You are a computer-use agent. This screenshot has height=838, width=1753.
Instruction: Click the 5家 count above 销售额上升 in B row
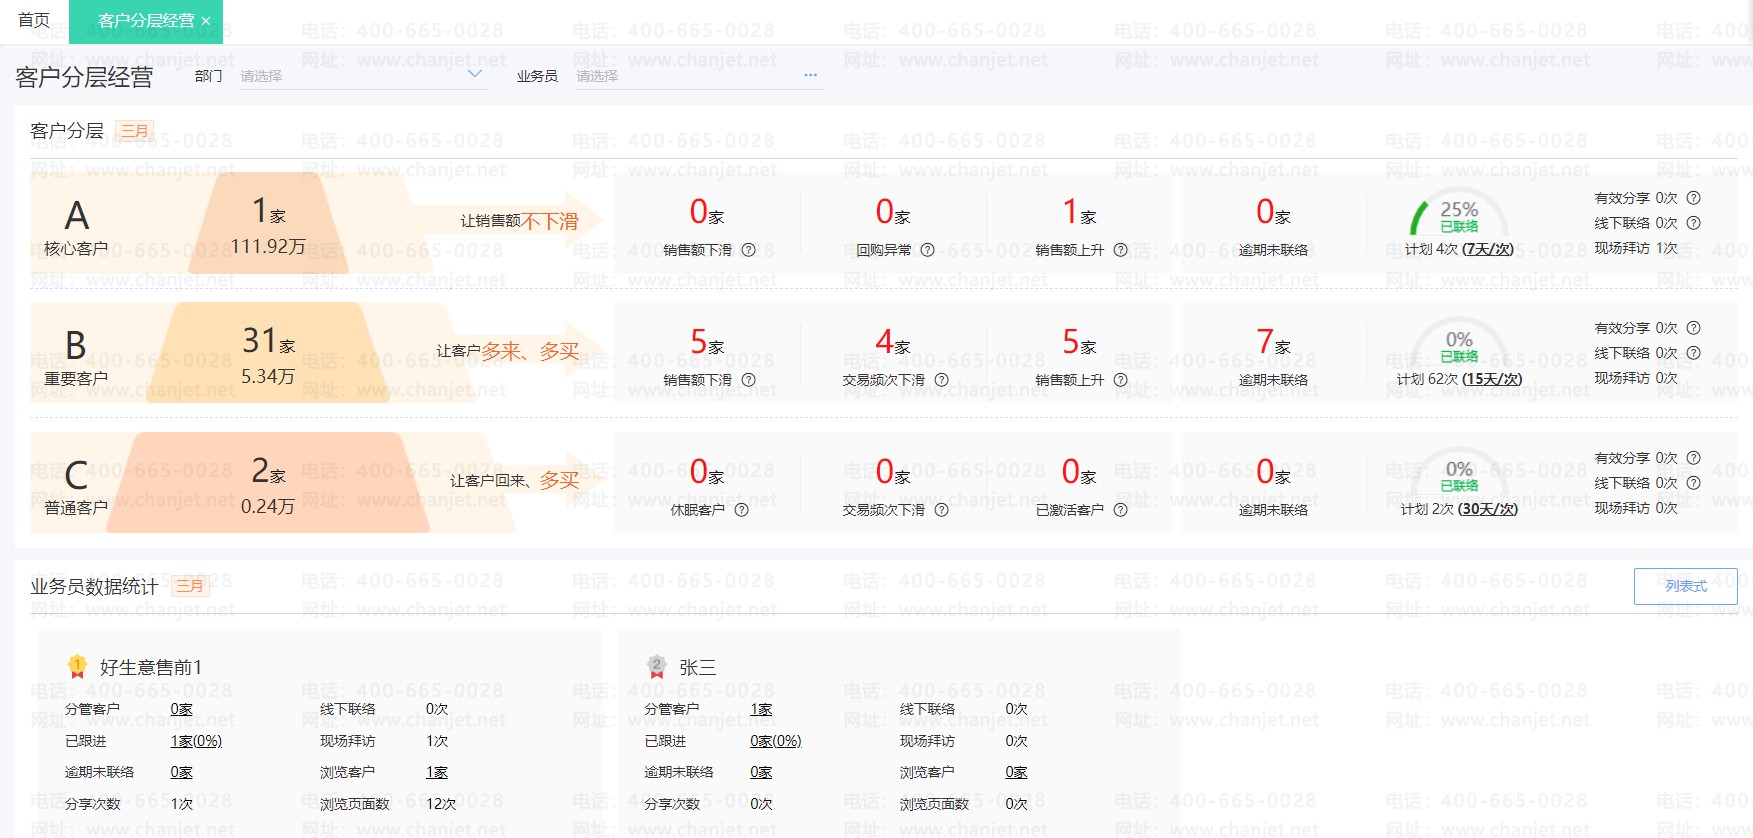pyautogui.click(x=1079, y=343)
